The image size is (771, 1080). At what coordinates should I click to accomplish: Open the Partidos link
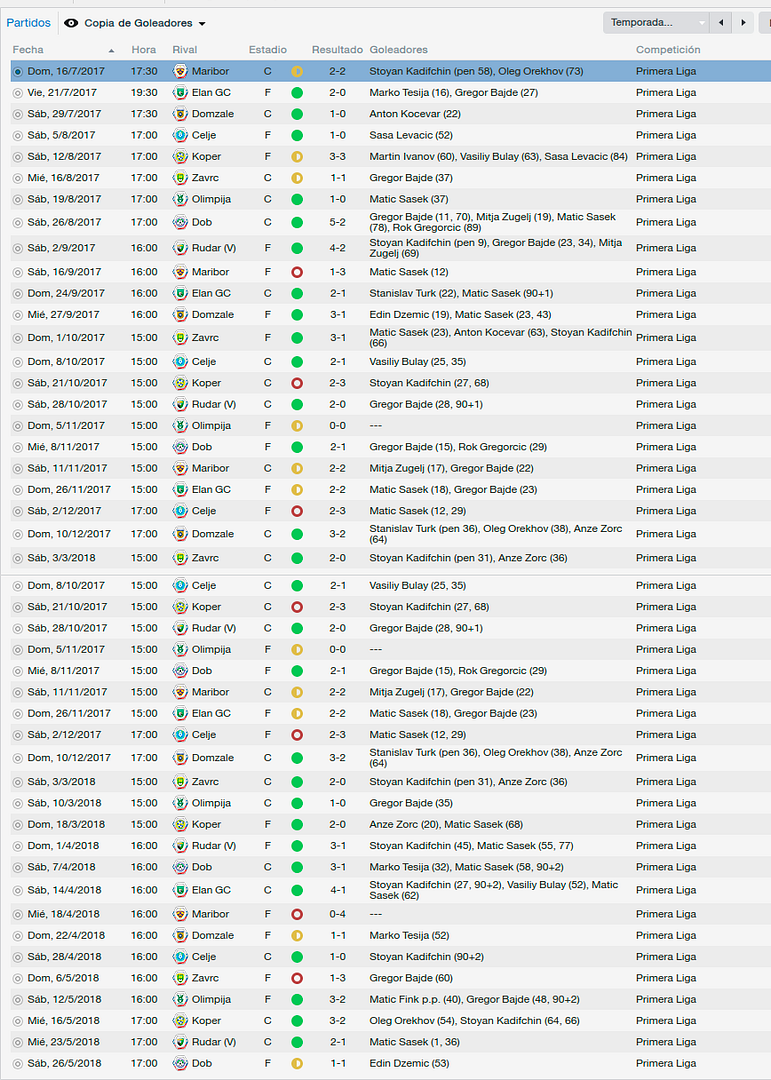[x=28, y=23]
